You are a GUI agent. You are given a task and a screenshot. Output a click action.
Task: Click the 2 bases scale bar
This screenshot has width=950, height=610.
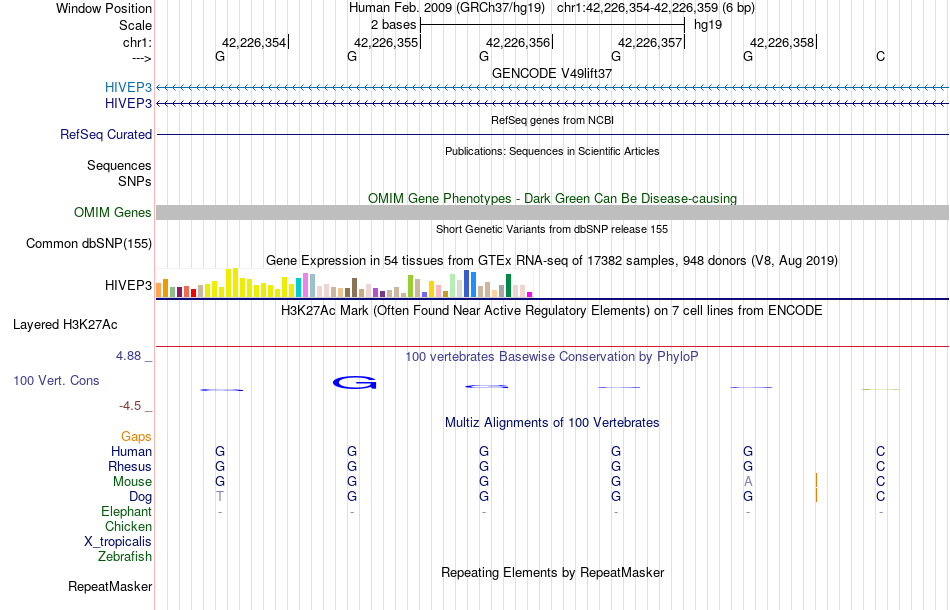[552, 25]
